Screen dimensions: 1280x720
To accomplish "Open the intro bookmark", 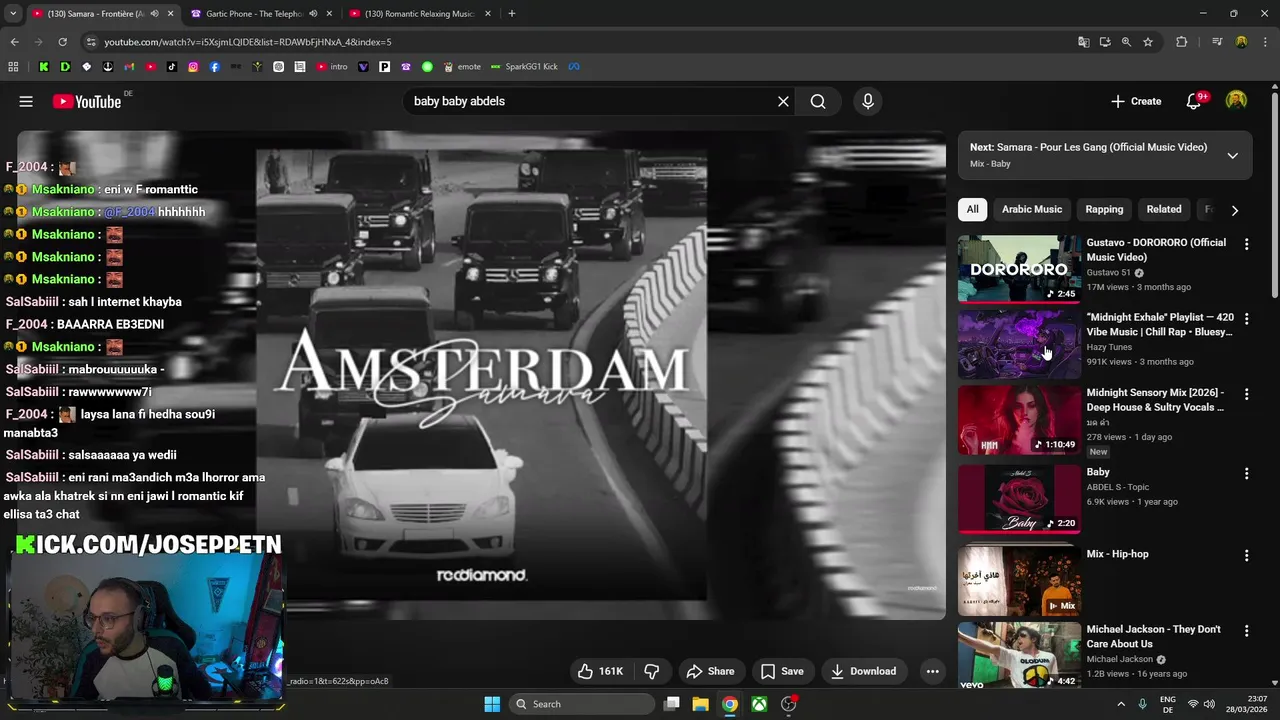I will coord(332,67).
